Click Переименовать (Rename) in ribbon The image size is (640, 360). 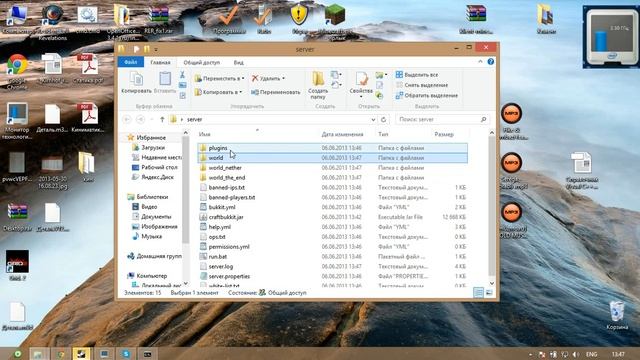pos(276,92)
